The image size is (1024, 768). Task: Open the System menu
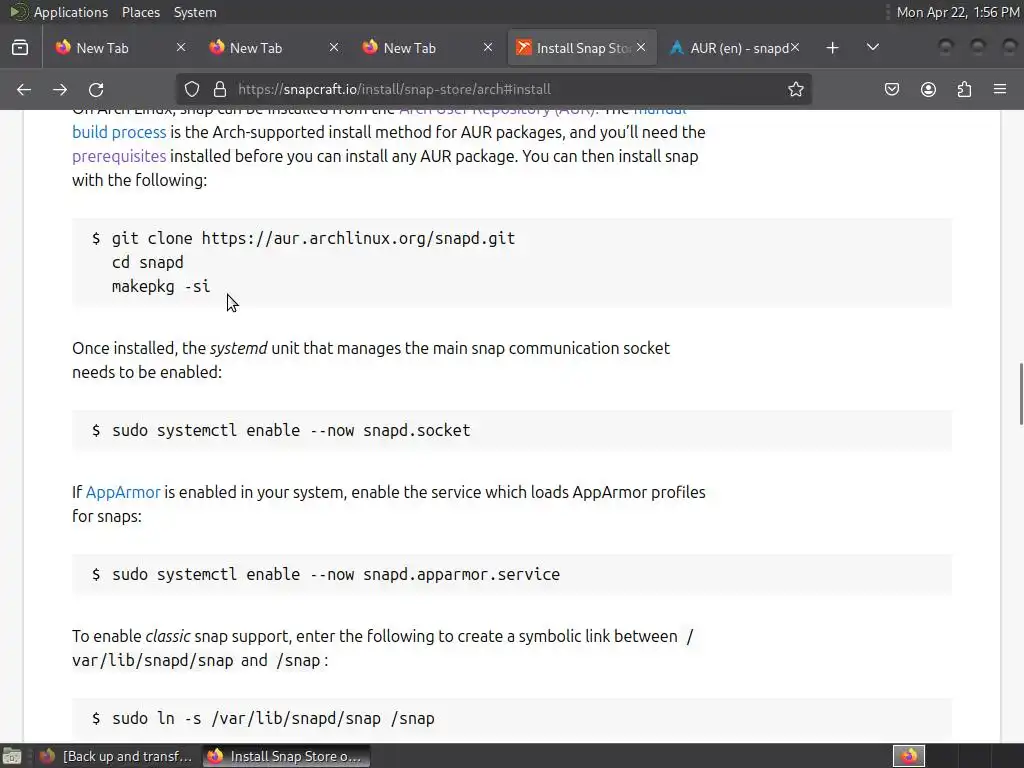click(x=195, y=12)
